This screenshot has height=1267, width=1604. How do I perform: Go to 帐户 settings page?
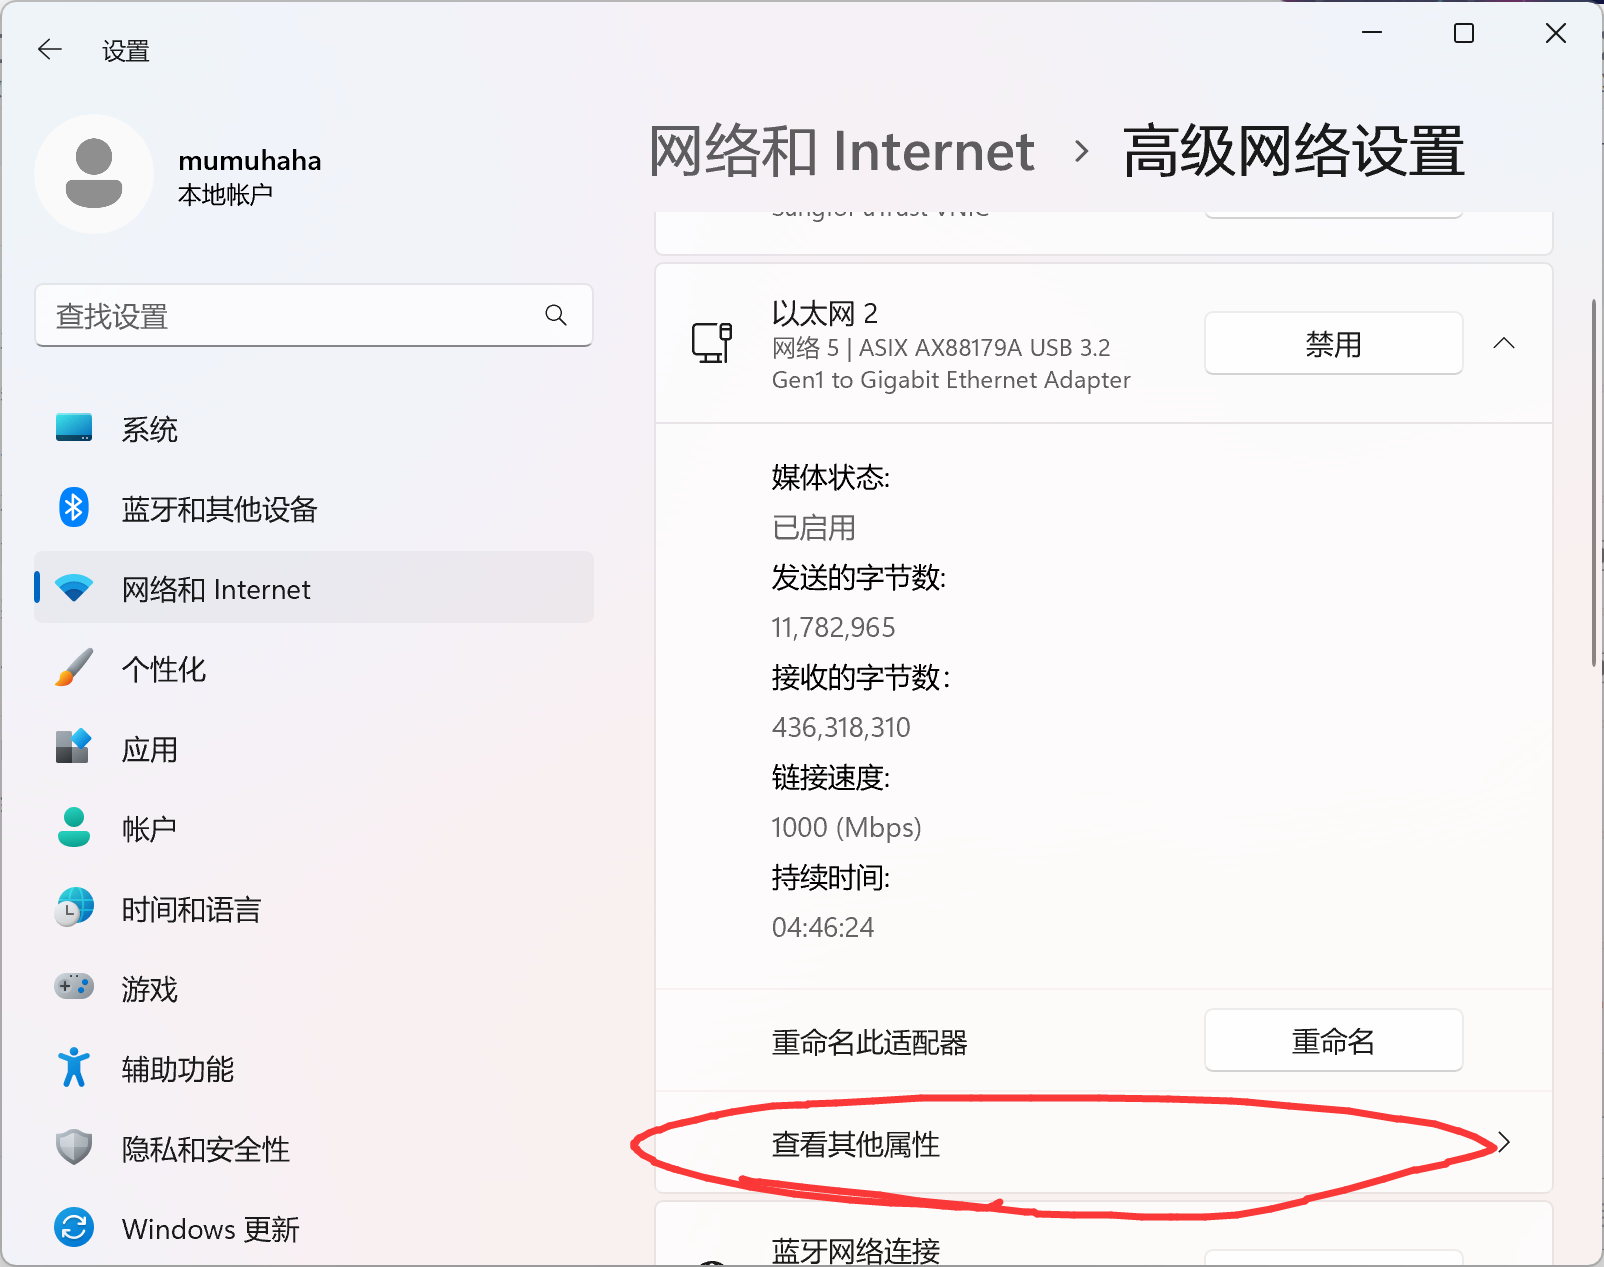click(x=150, y=829)
